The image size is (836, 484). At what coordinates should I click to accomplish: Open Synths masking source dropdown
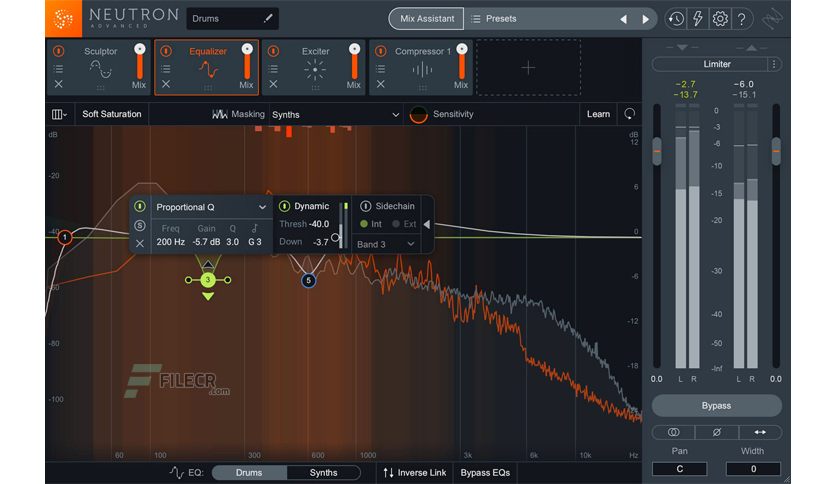335,115
